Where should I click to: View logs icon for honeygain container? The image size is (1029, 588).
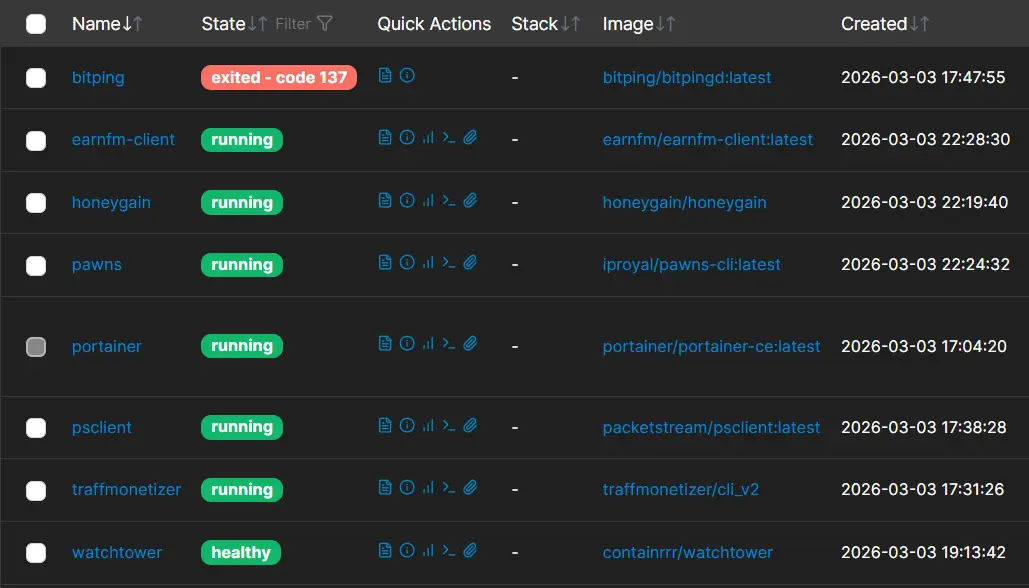coord(385,200)
